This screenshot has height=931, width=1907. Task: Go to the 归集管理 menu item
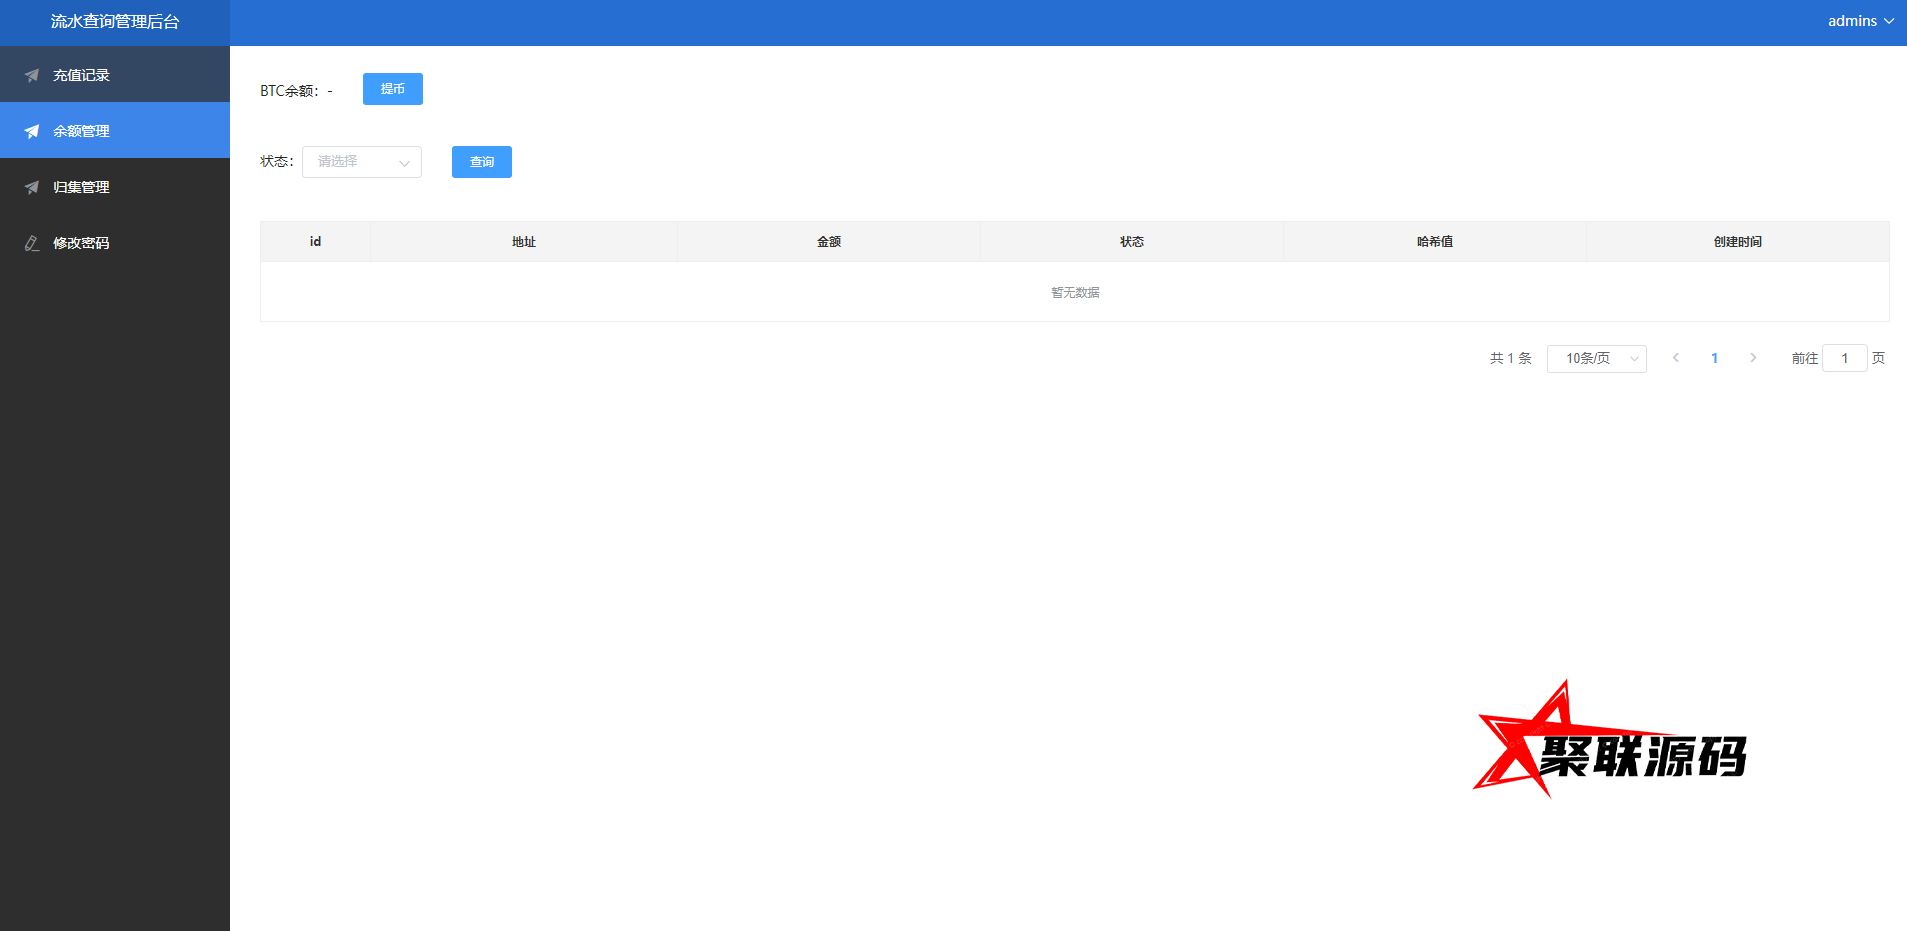[115, 187]
